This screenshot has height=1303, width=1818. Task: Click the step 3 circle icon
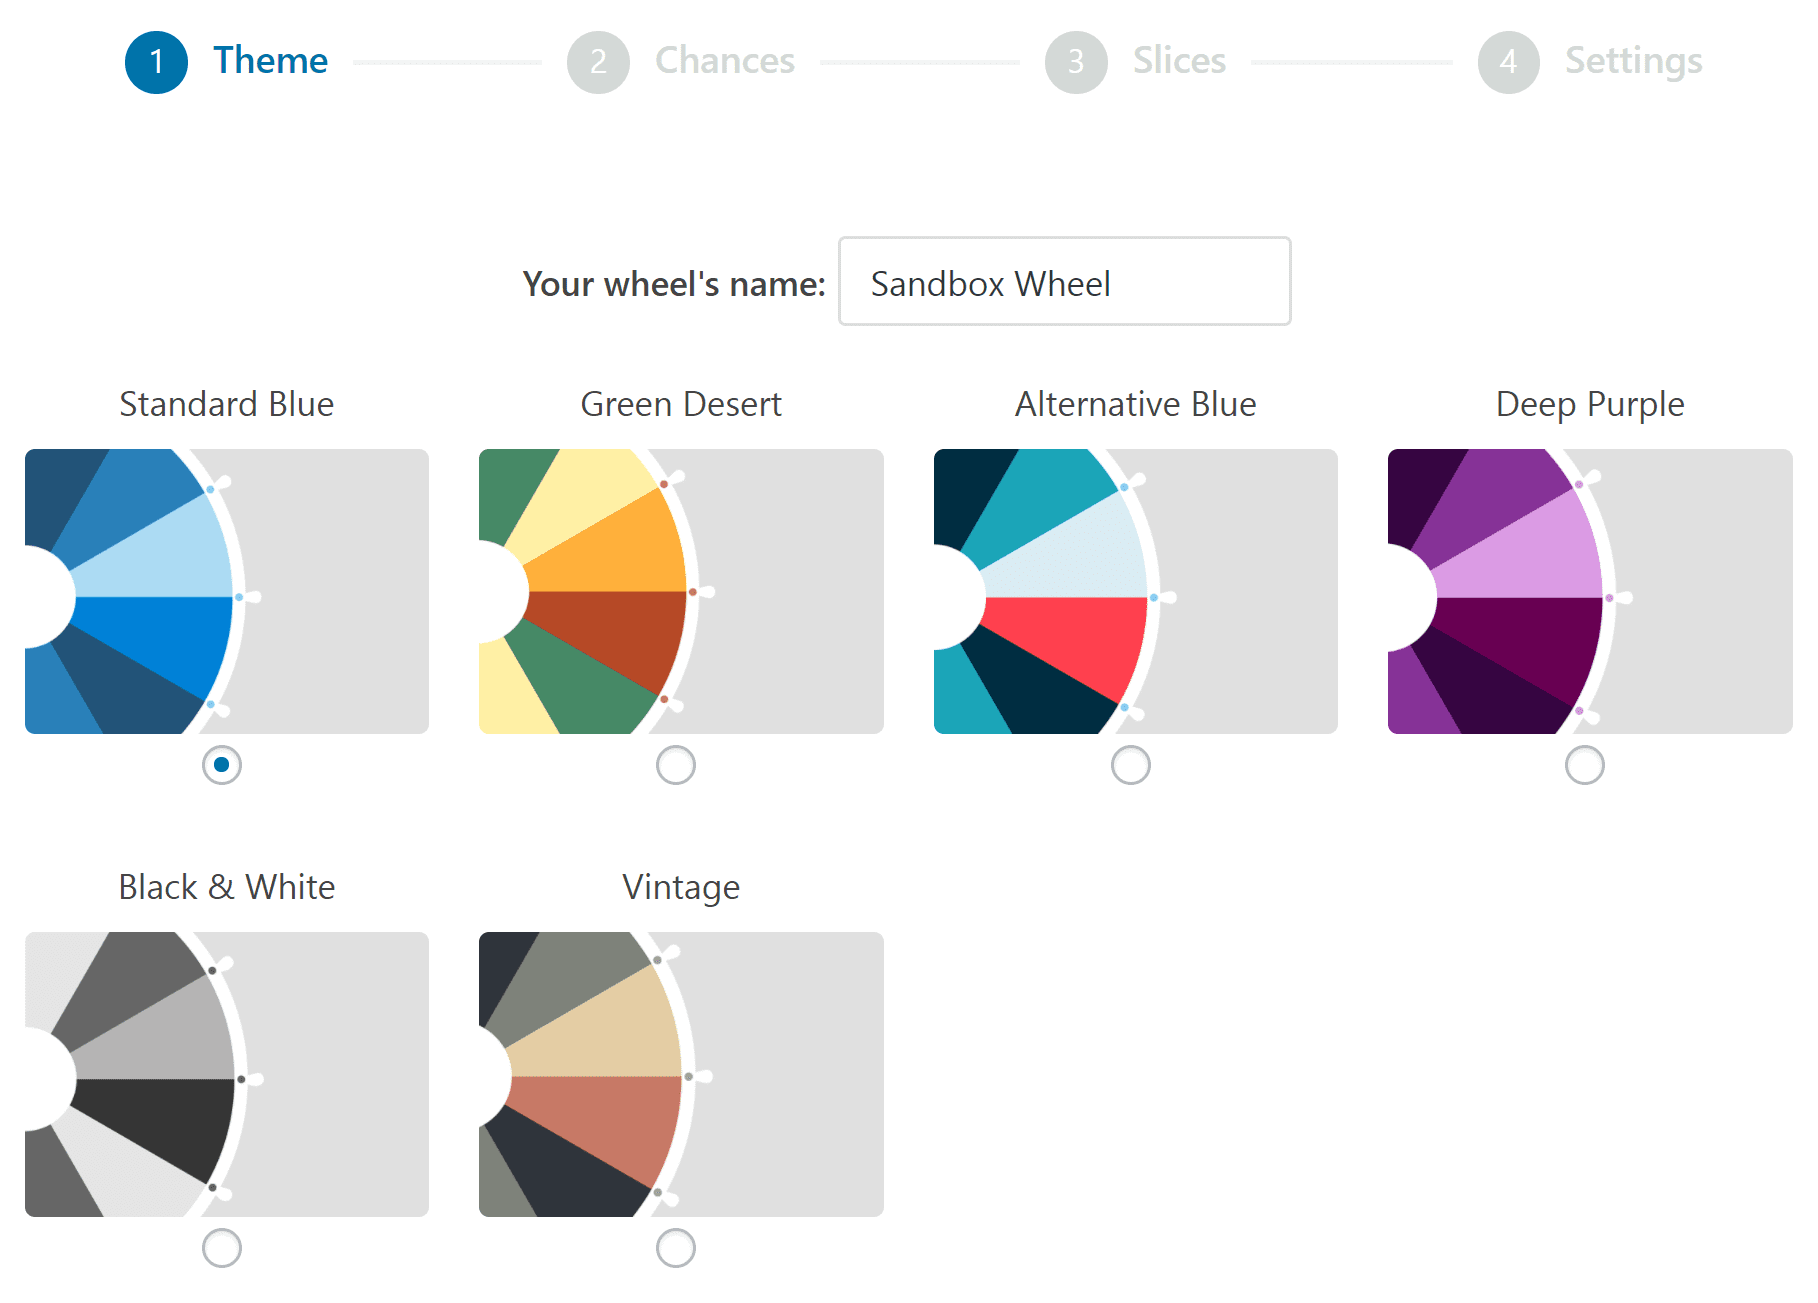tap(1076, 62)
